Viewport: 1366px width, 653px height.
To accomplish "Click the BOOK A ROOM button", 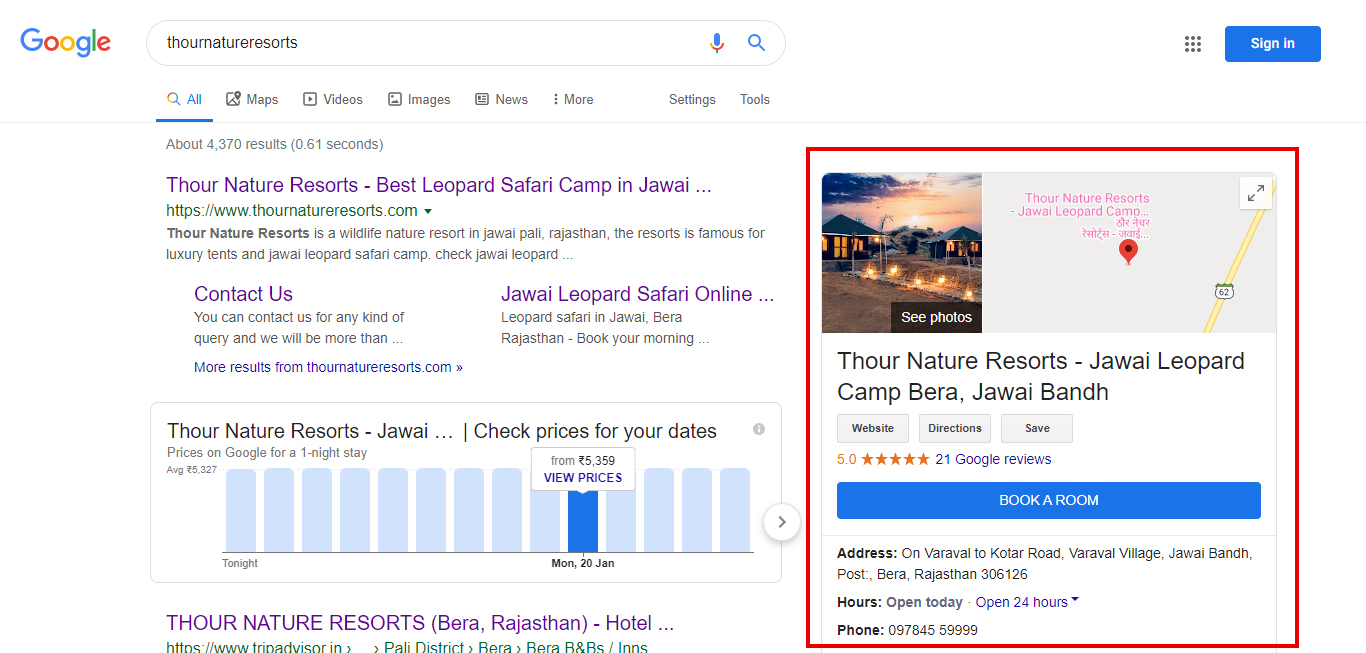I will [x=1049, y=500].
